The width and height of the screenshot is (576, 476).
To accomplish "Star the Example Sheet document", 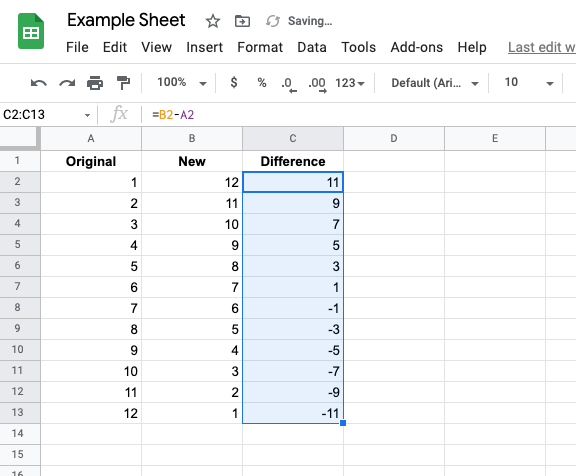I will click(x=213, y=21).
